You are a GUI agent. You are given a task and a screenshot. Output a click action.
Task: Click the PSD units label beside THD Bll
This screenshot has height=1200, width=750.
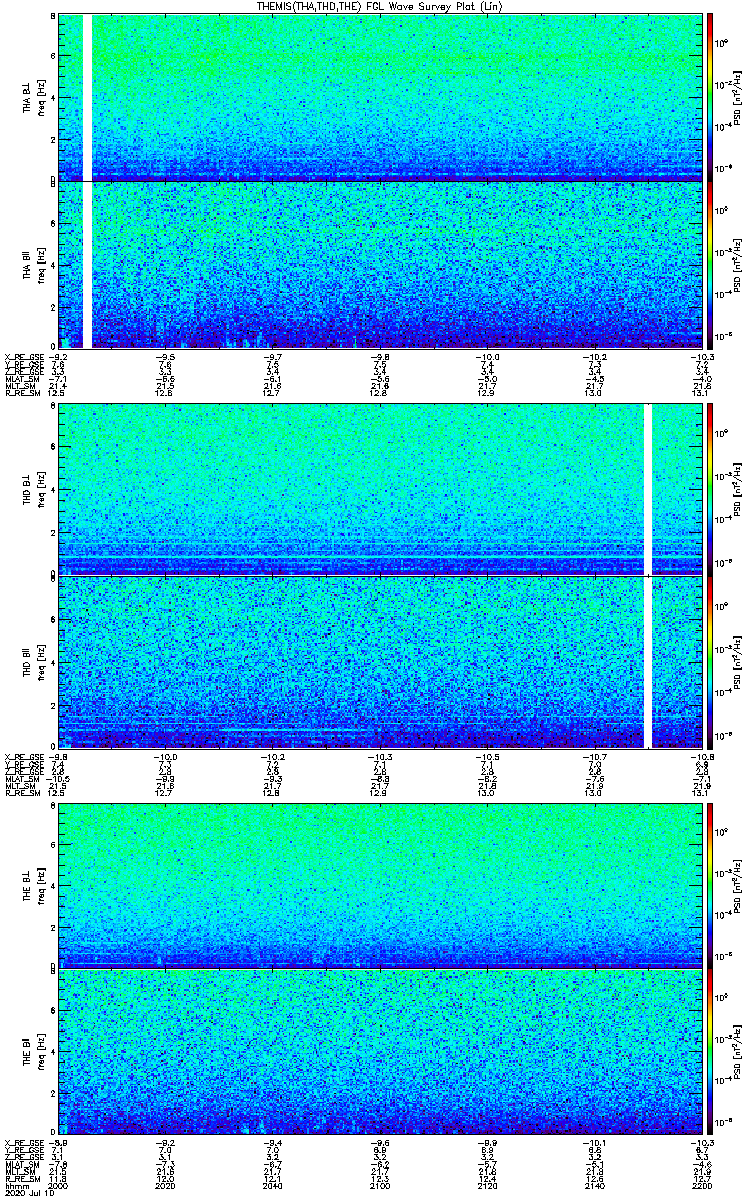point(738,662)
